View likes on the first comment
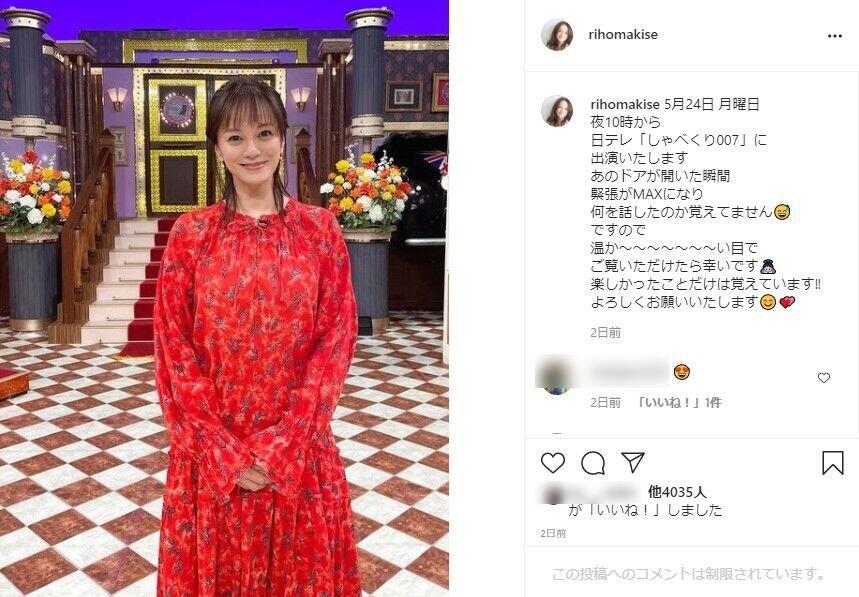The width and height of the screenshot is (859, 597). click(679, 403)
